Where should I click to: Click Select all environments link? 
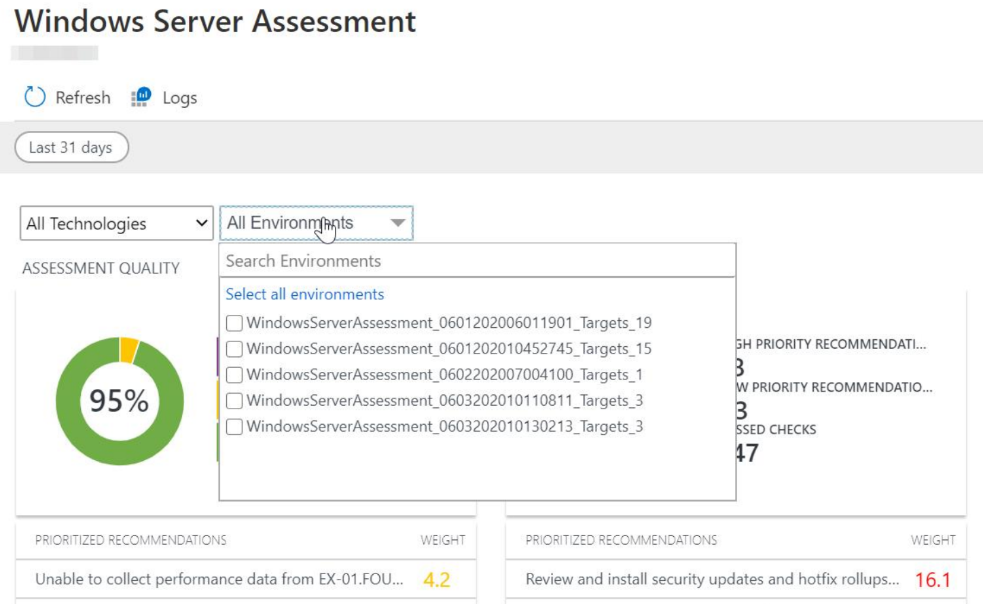pyautogui.click(x=305, y=294)
